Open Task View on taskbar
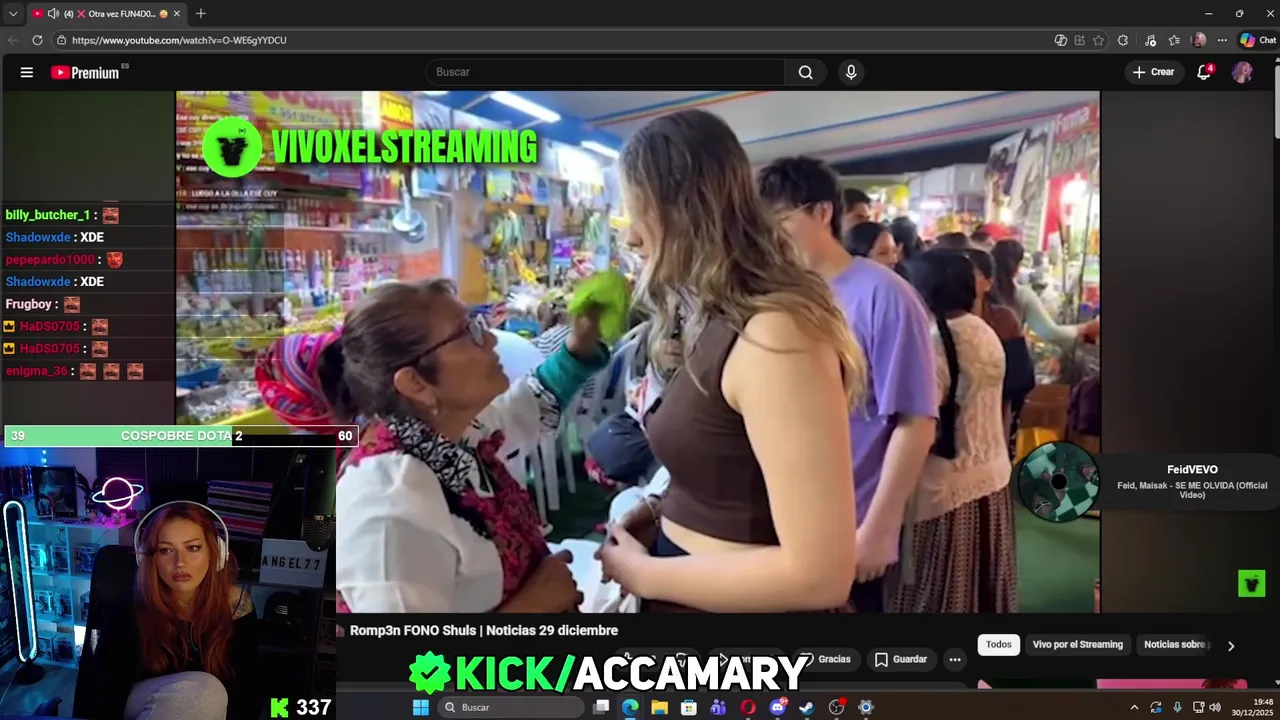This screenshot has height=720, width=1280. pos(601,707)
